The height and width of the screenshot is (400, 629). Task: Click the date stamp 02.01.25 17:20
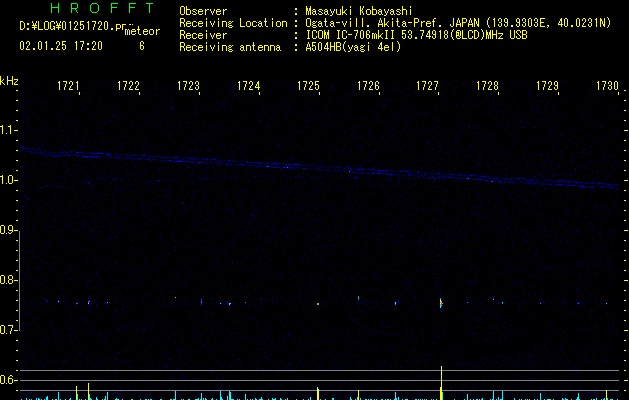click(61, 46)
